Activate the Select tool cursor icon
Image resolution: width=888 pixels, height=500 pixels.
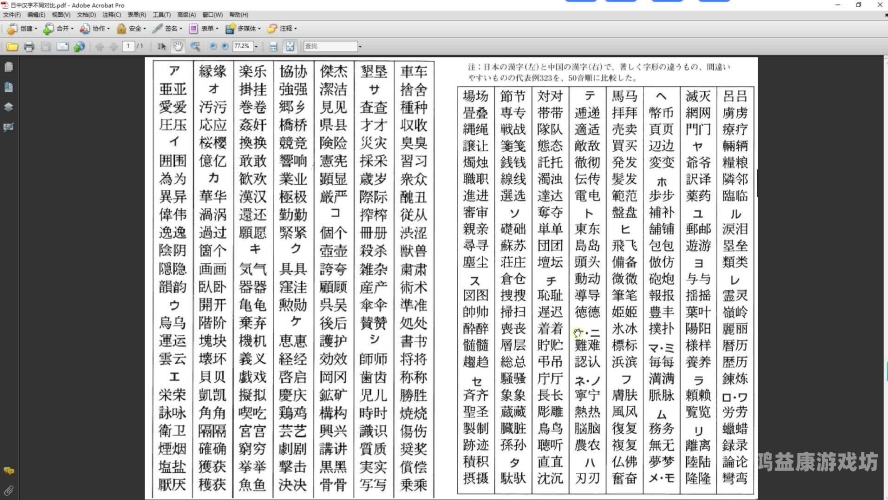tap(161, 46)
